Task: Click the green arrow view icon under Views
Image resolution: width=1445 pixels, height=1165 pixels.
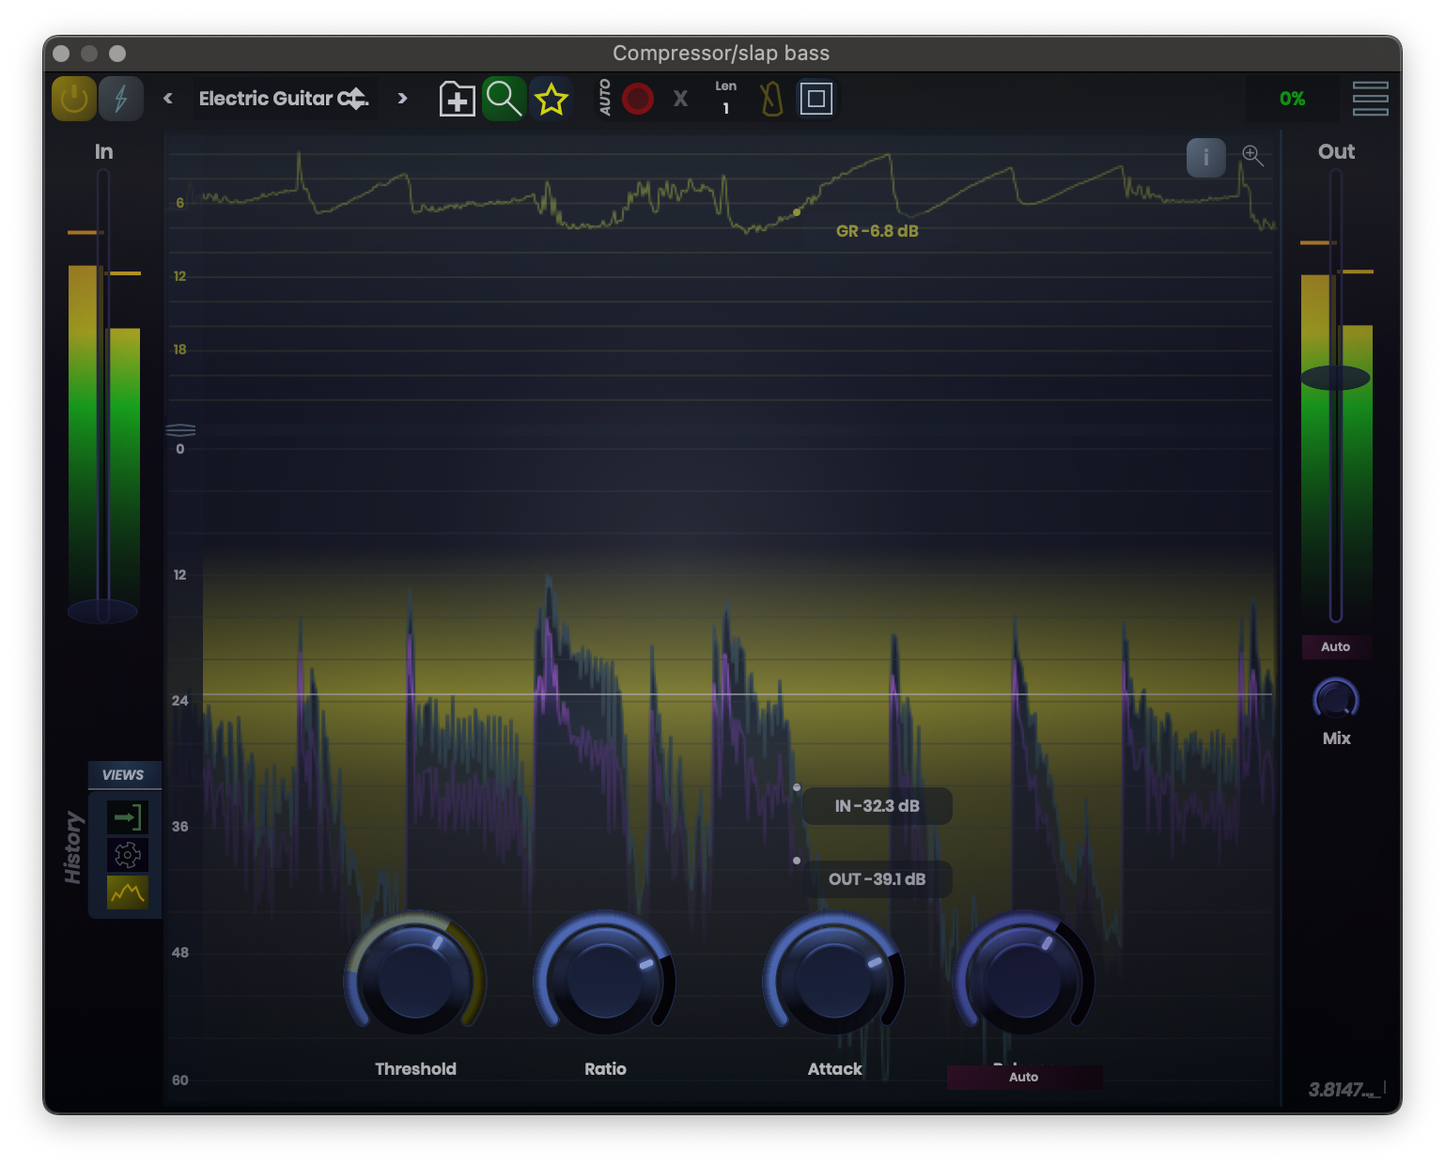Action: tap(127, 817)
